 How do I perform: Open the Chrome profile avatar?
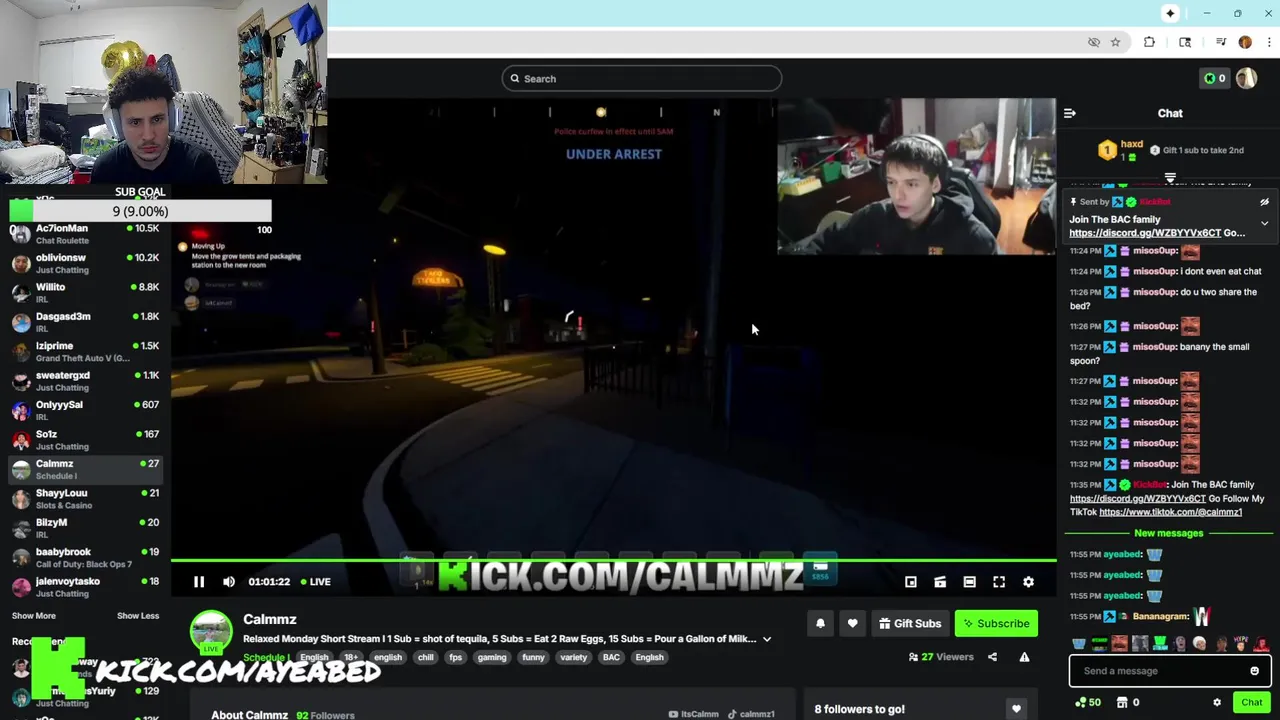point(1245,42)
